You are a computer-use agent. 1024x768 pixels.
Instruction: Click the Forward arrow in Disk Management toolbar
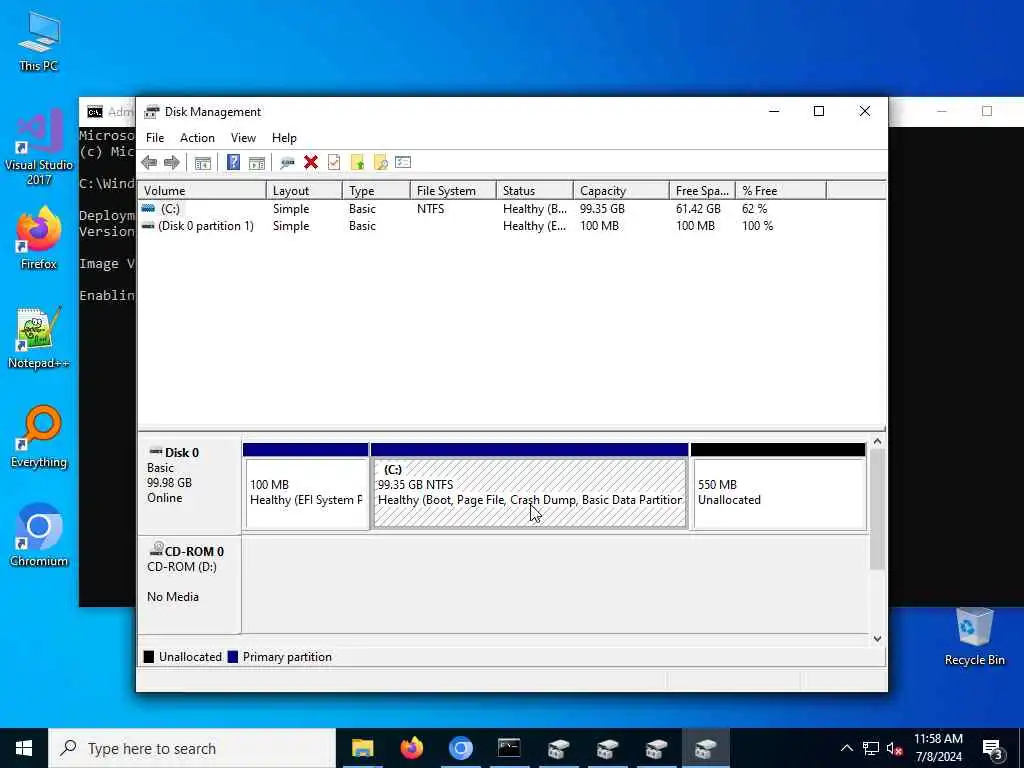click(x=172, y=163)
